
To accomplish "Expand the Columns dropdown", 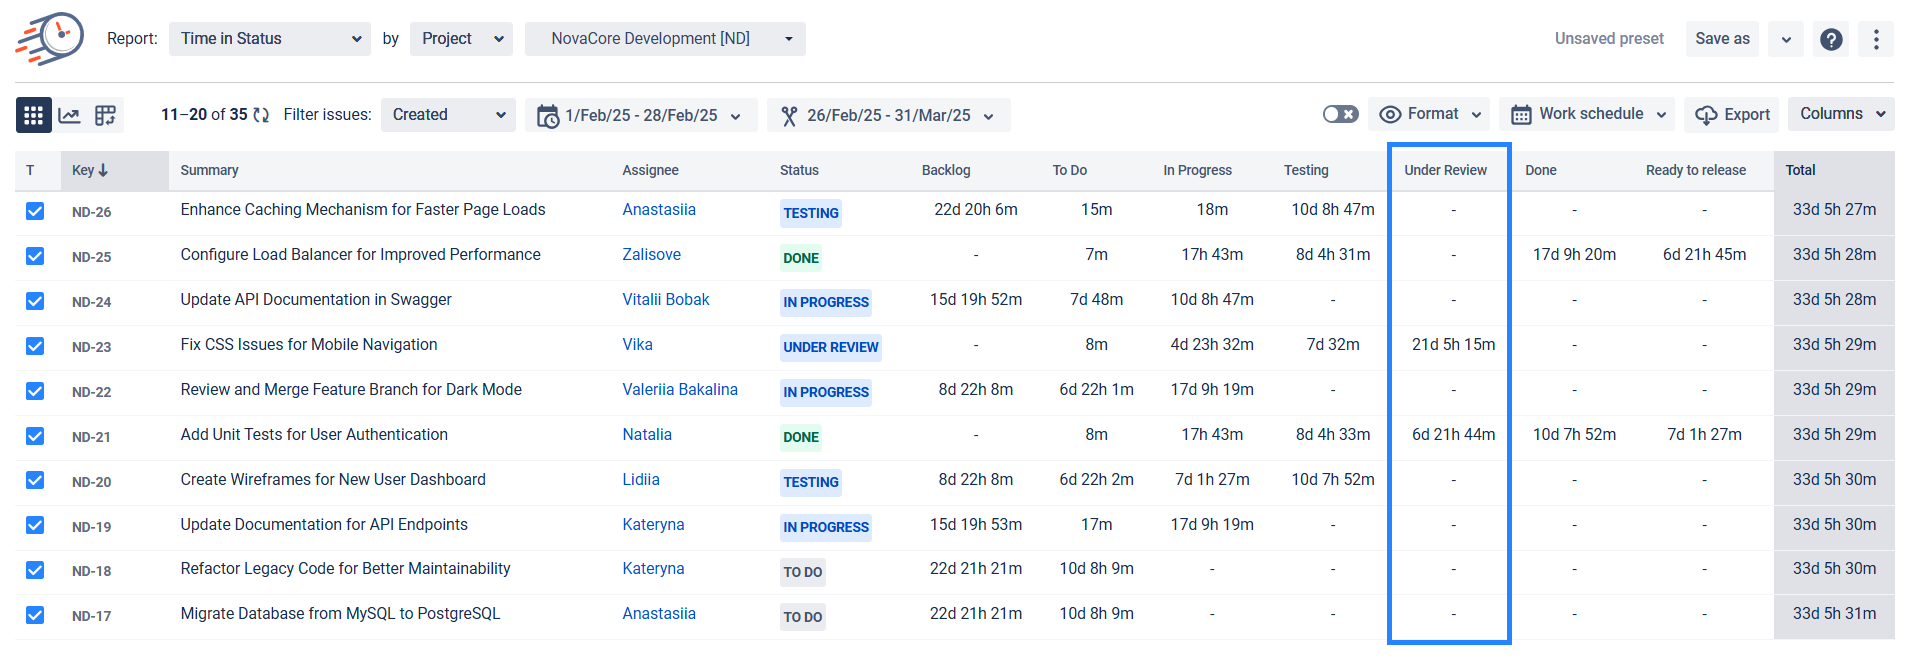I will click(x=1841, y=114).
